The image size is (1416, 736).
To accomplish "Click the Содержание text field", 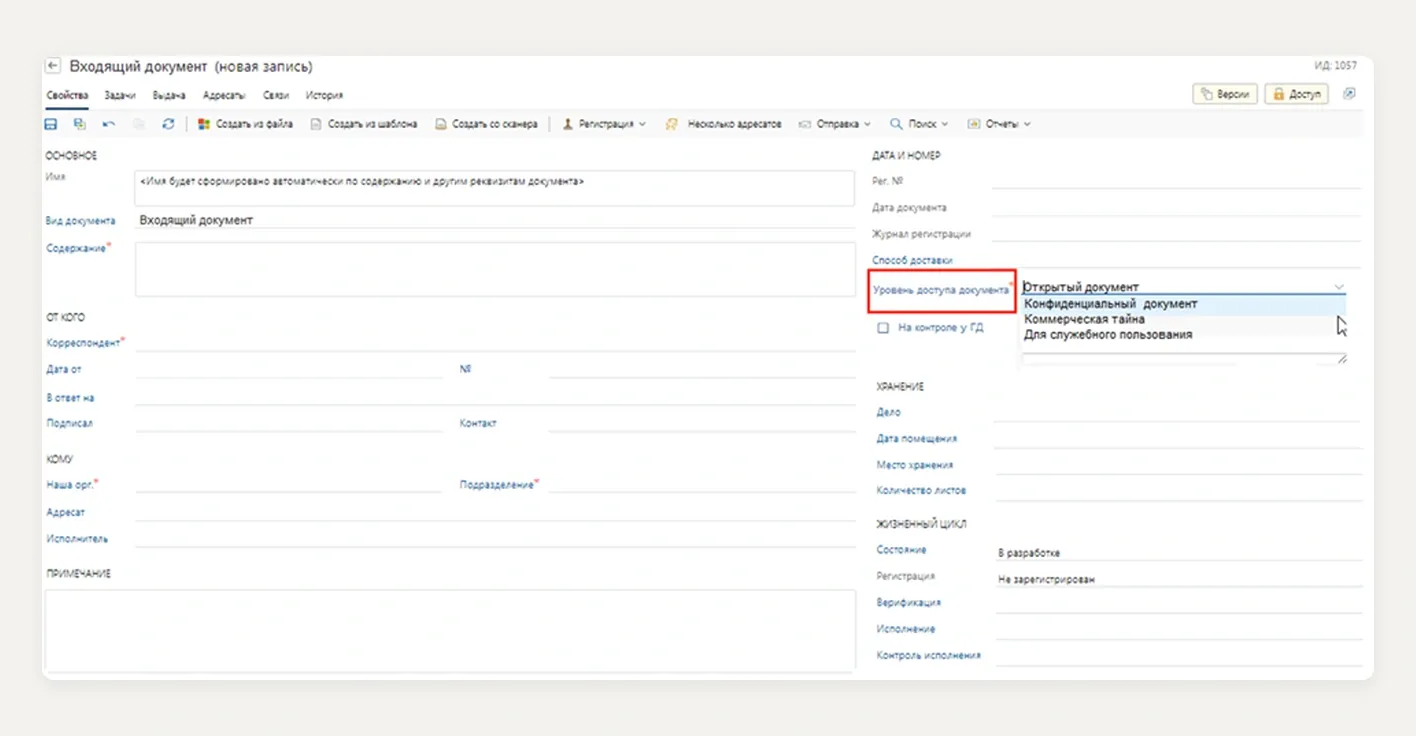I will (x=495, y=269).
